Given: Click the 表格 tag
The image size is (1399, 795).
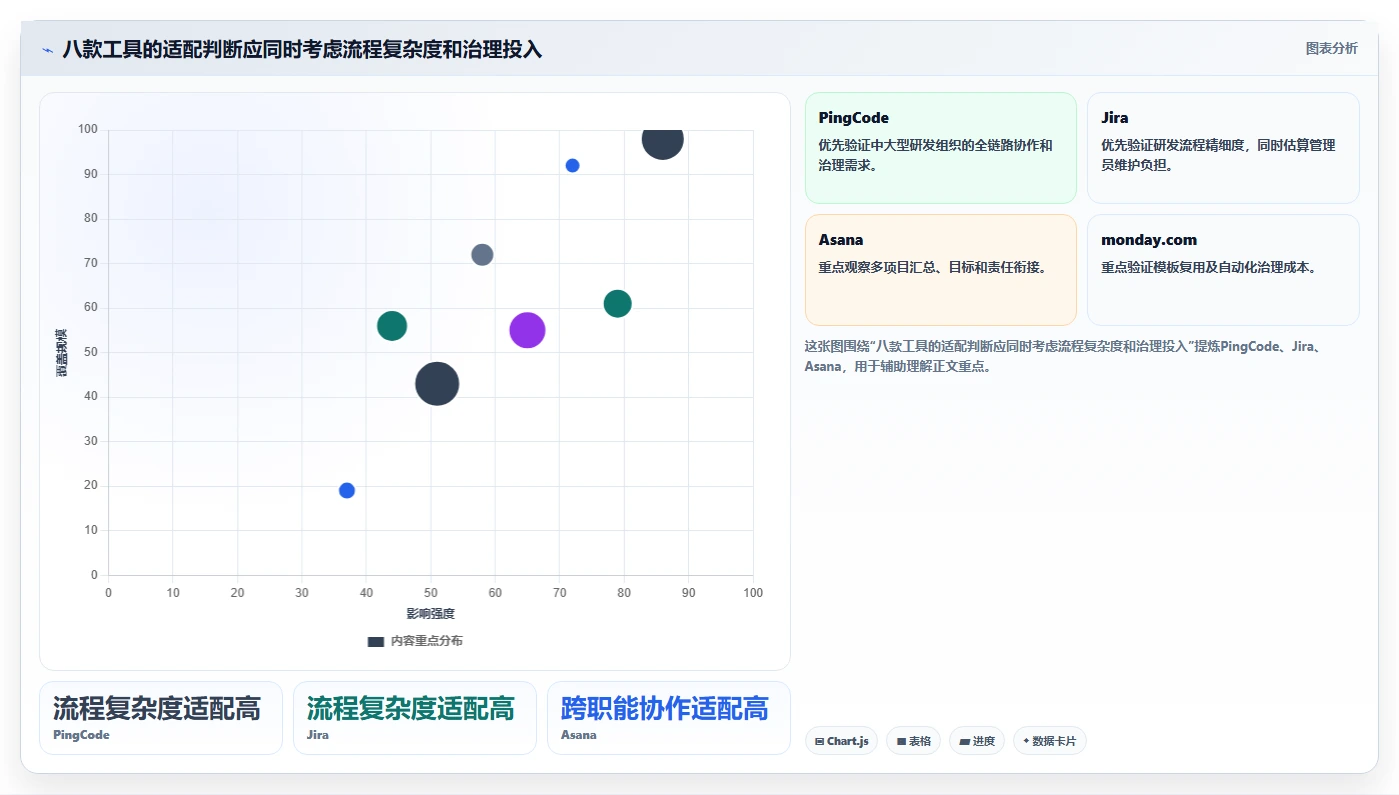Looking at the screenshot, I should pos(913,741).
